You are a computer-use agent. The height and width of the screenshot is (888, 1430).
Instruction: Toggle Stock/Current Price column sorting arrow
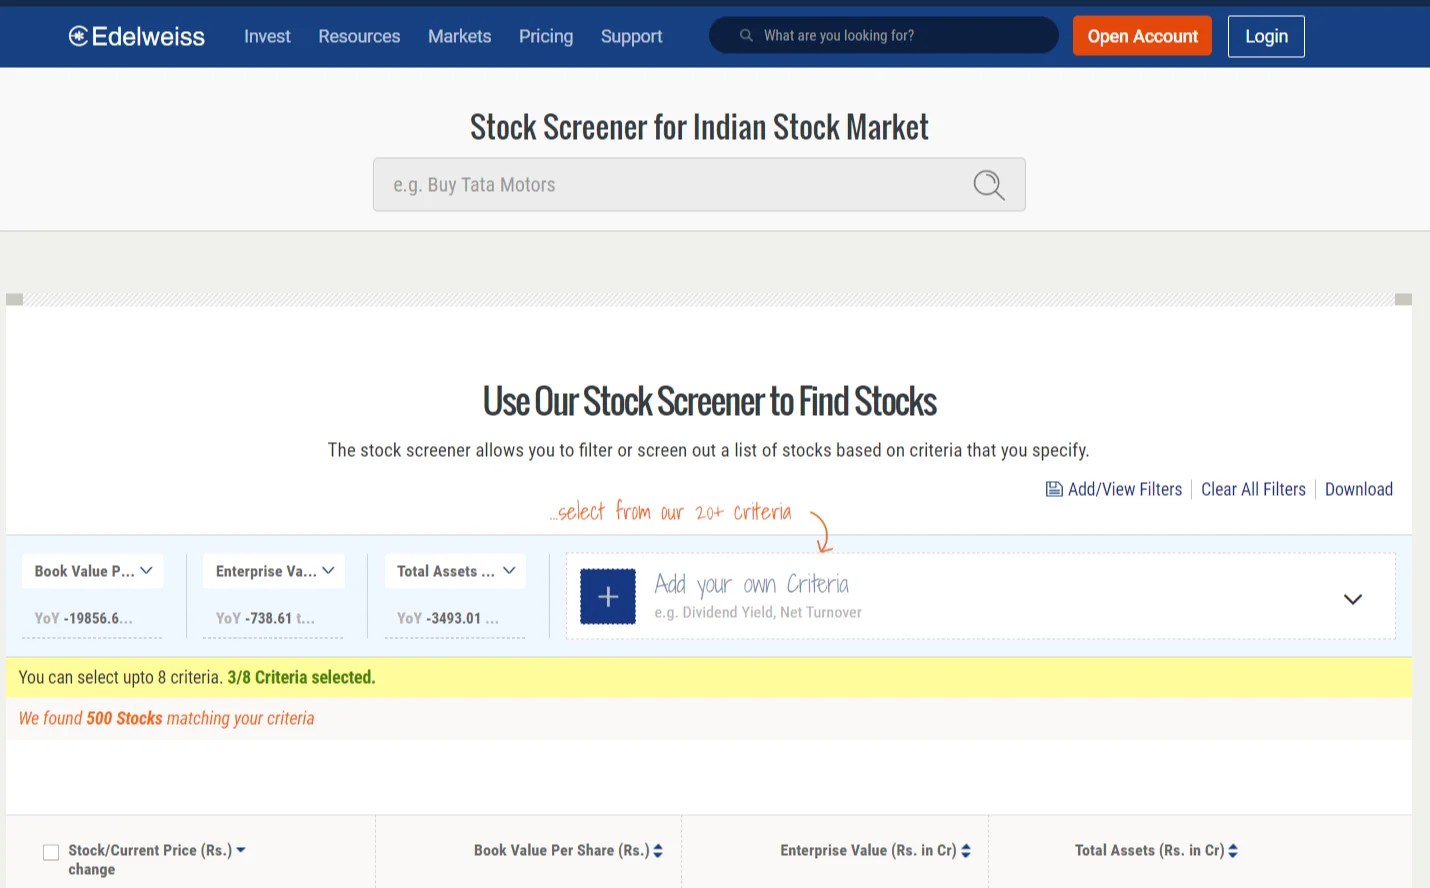241,849
